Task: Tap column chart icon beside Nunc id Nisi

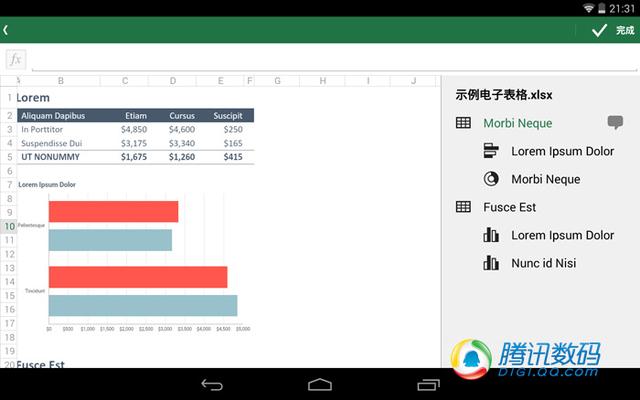Action: 491,263
